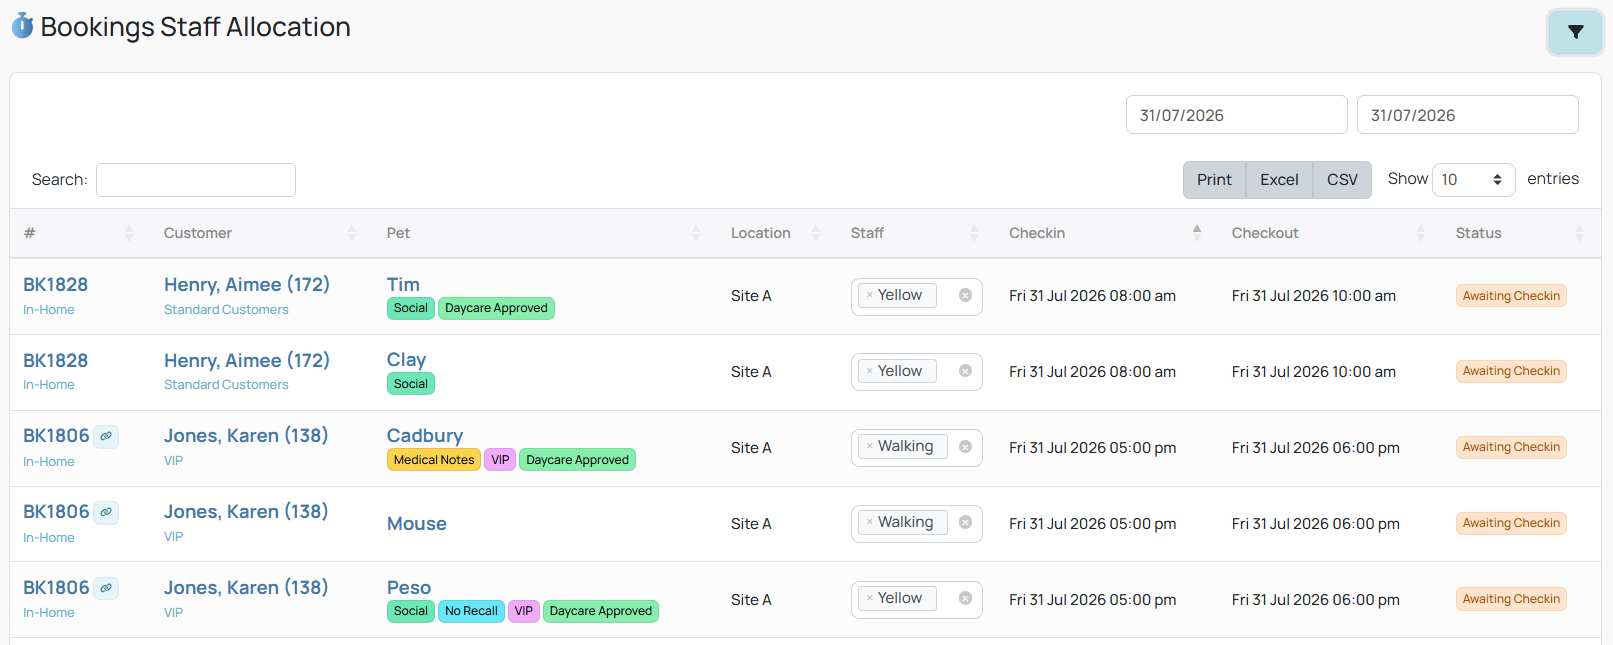Open the filter funnel button

1575,32
